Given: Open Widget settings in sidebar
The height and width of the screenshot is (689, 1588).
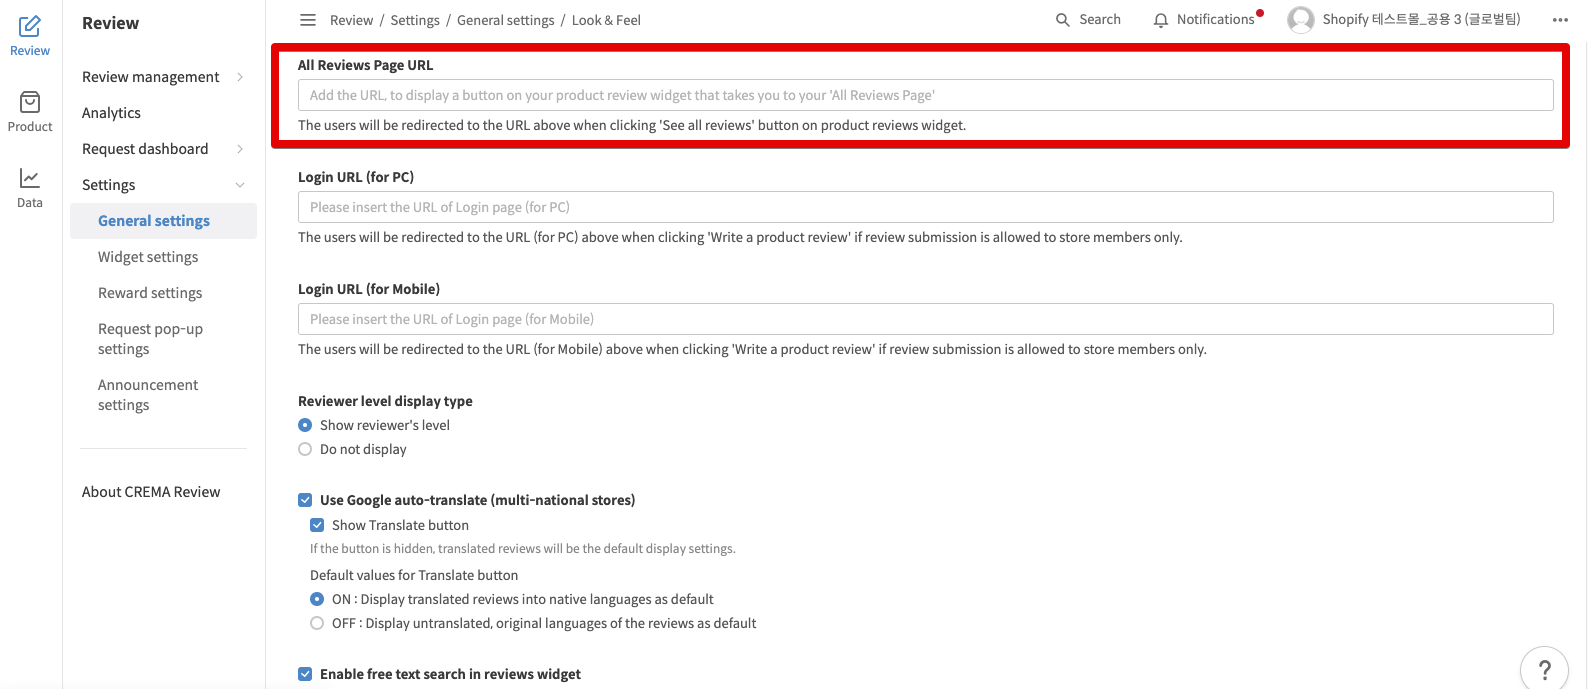Looking at the screenshot, I should click(x=148, y=257).
